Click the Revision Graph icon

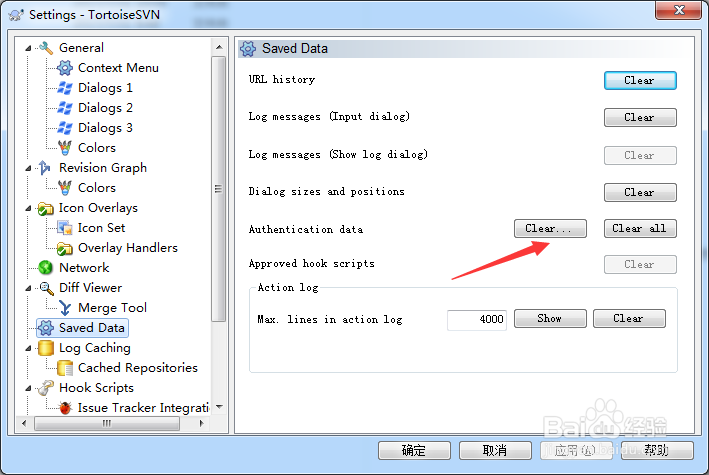tap(45, 167)
